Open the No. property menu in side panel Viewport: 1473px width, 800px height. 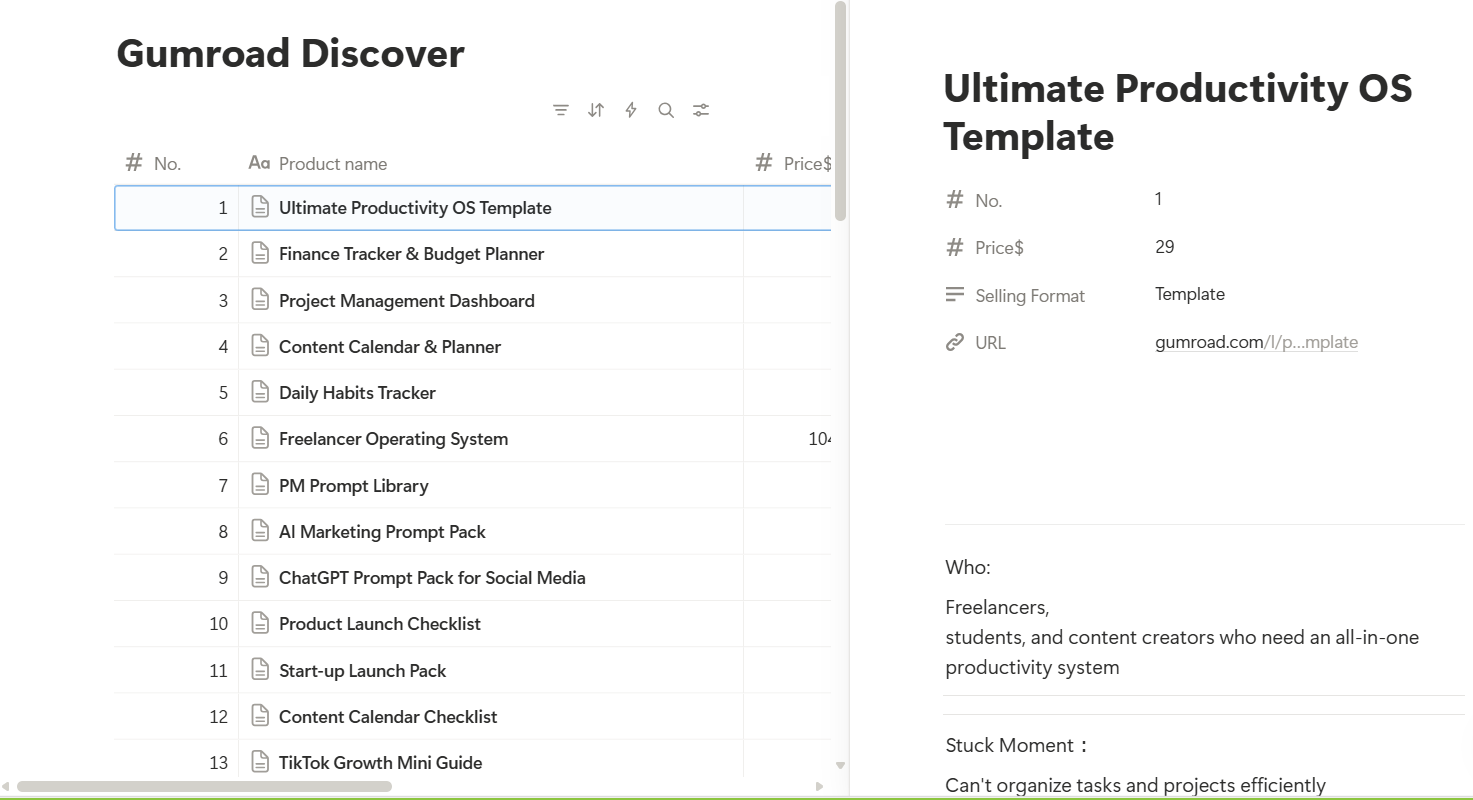click(x=988, y=199)
